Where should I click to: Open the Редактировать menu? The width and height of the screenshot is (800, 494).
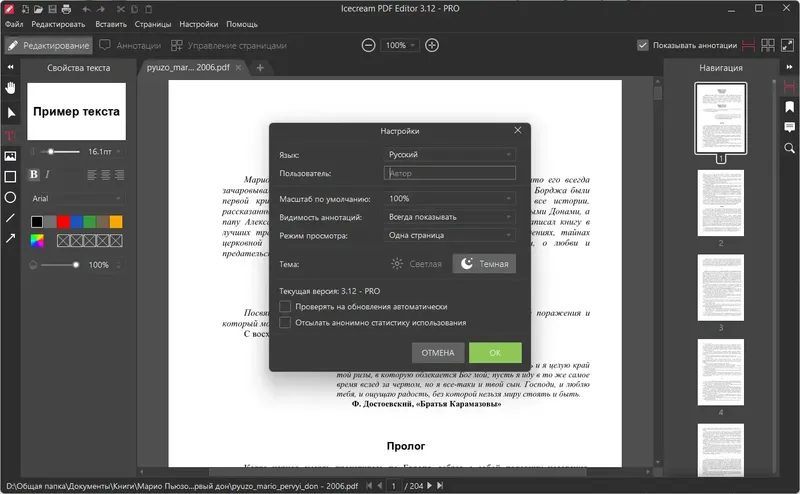point(58,24)
